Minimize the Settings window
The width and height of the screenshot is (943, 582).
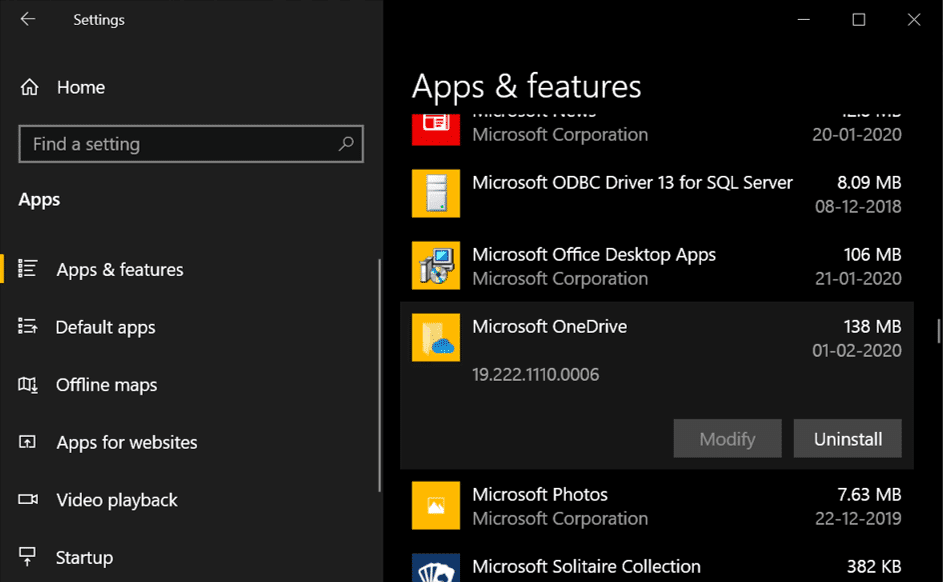click(x=803, y=20)
